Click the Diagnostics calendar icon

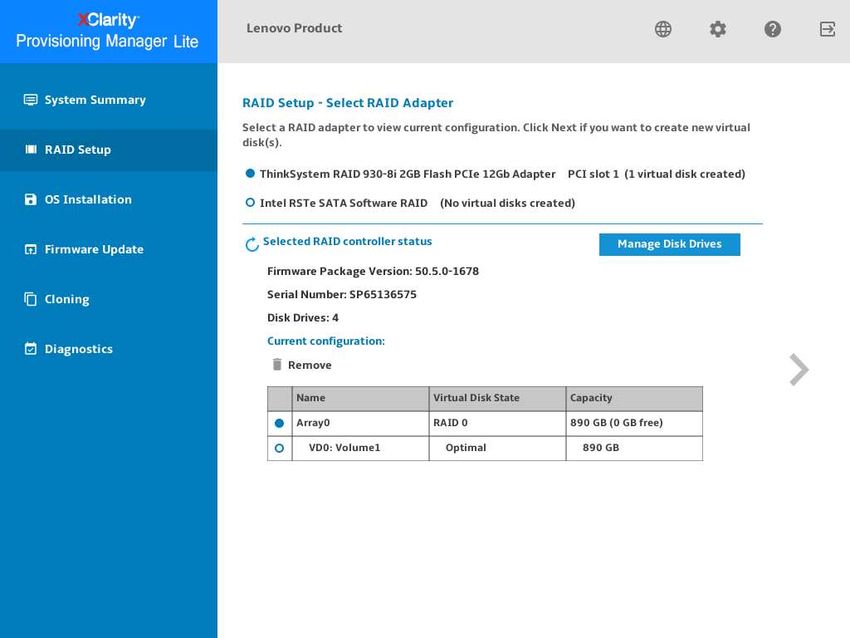tap(30, 349)
